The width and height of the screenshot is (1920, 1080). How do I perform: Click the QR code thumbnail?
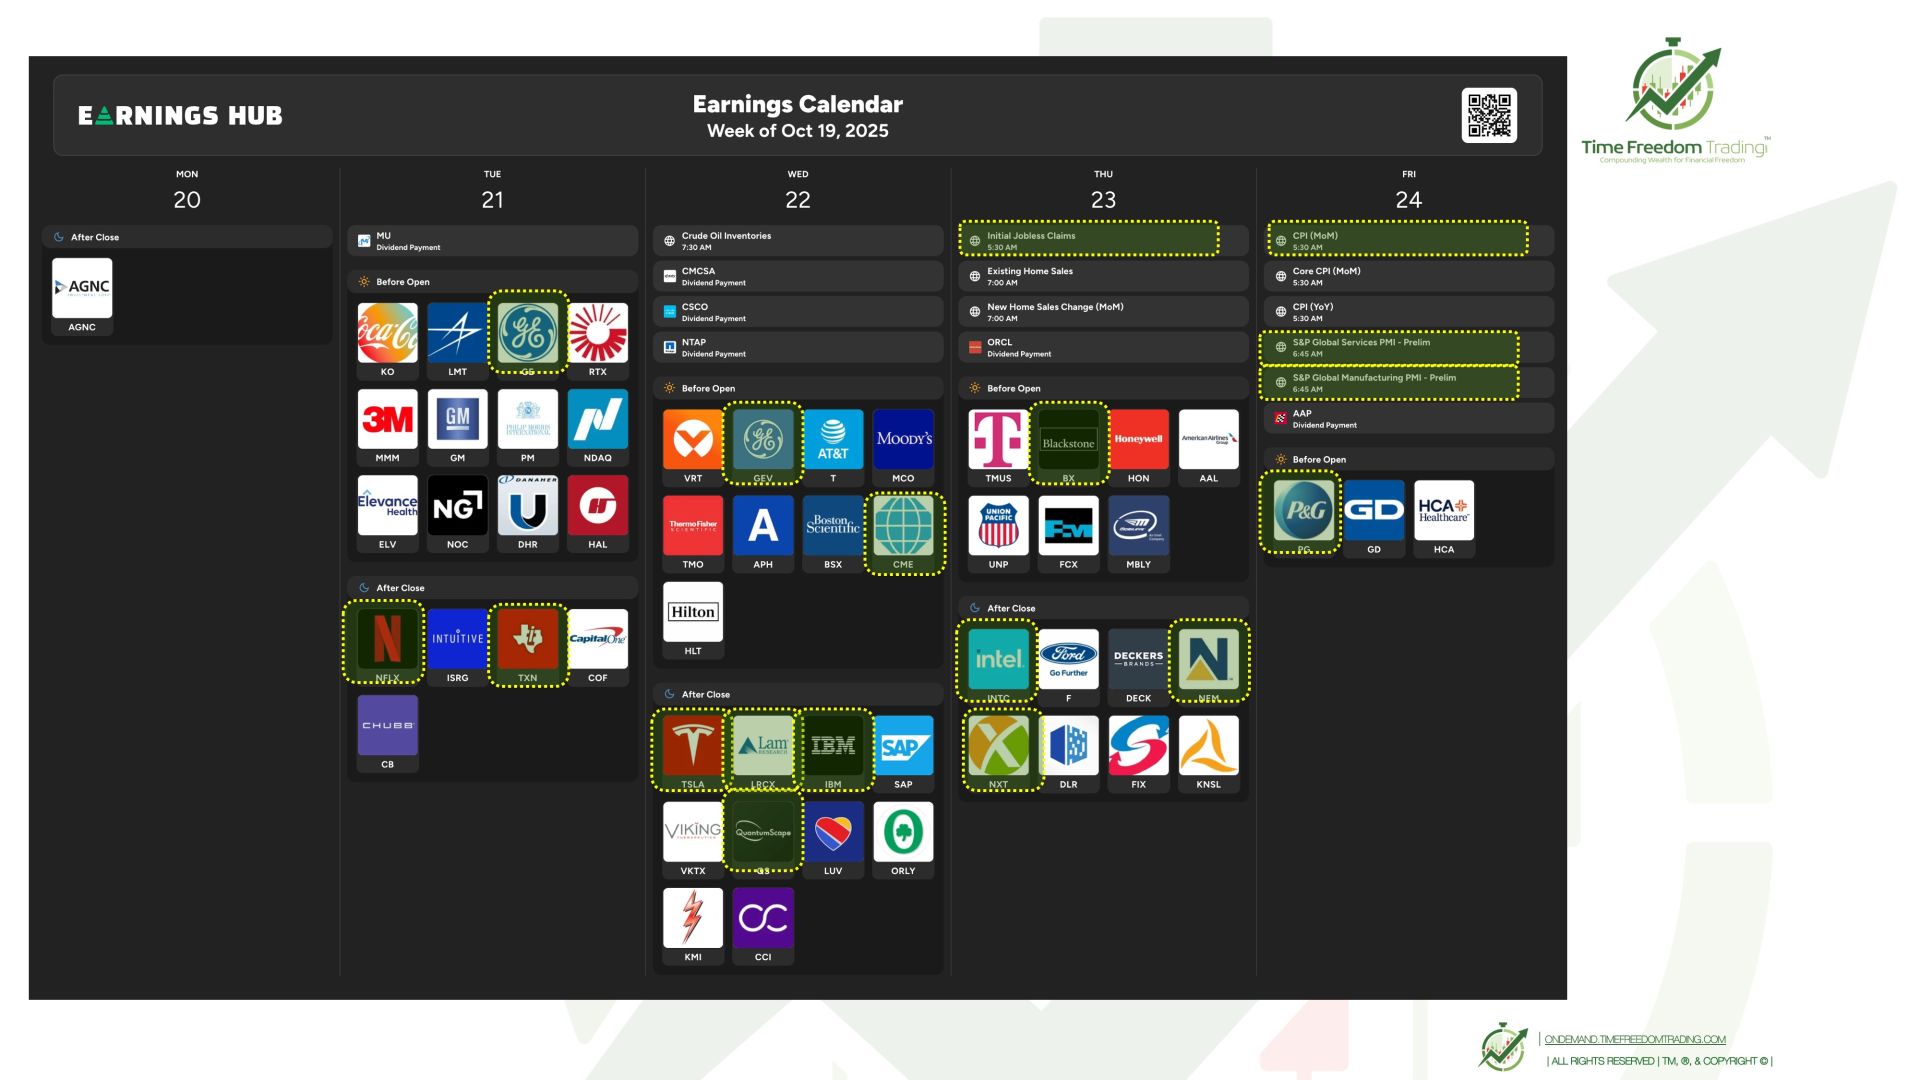pyautogui.click(x=1489, y=116)
